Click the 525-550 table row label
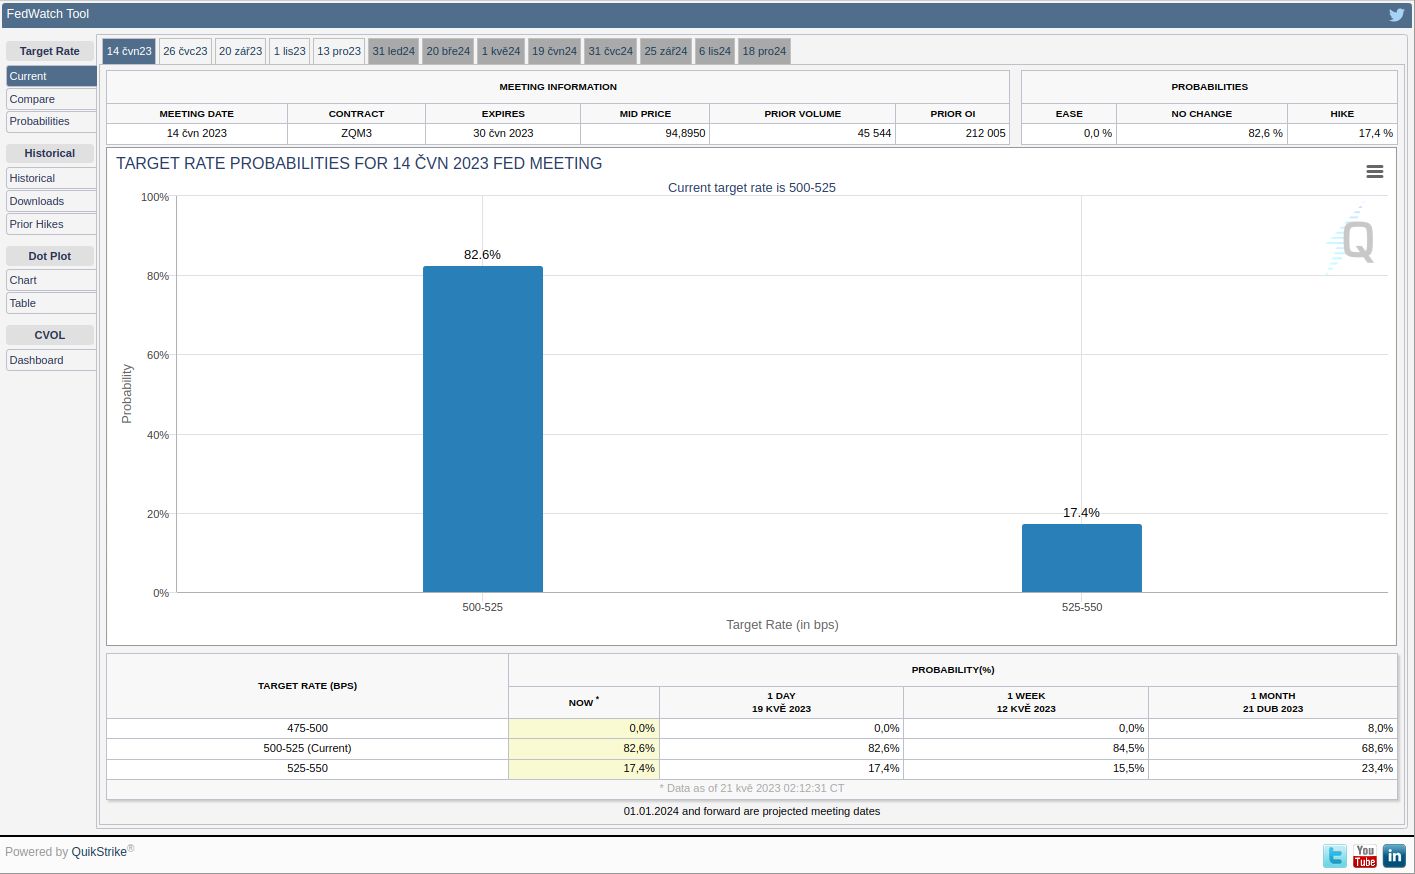This screenshot has height=874, width=1415. coord(307,768)
